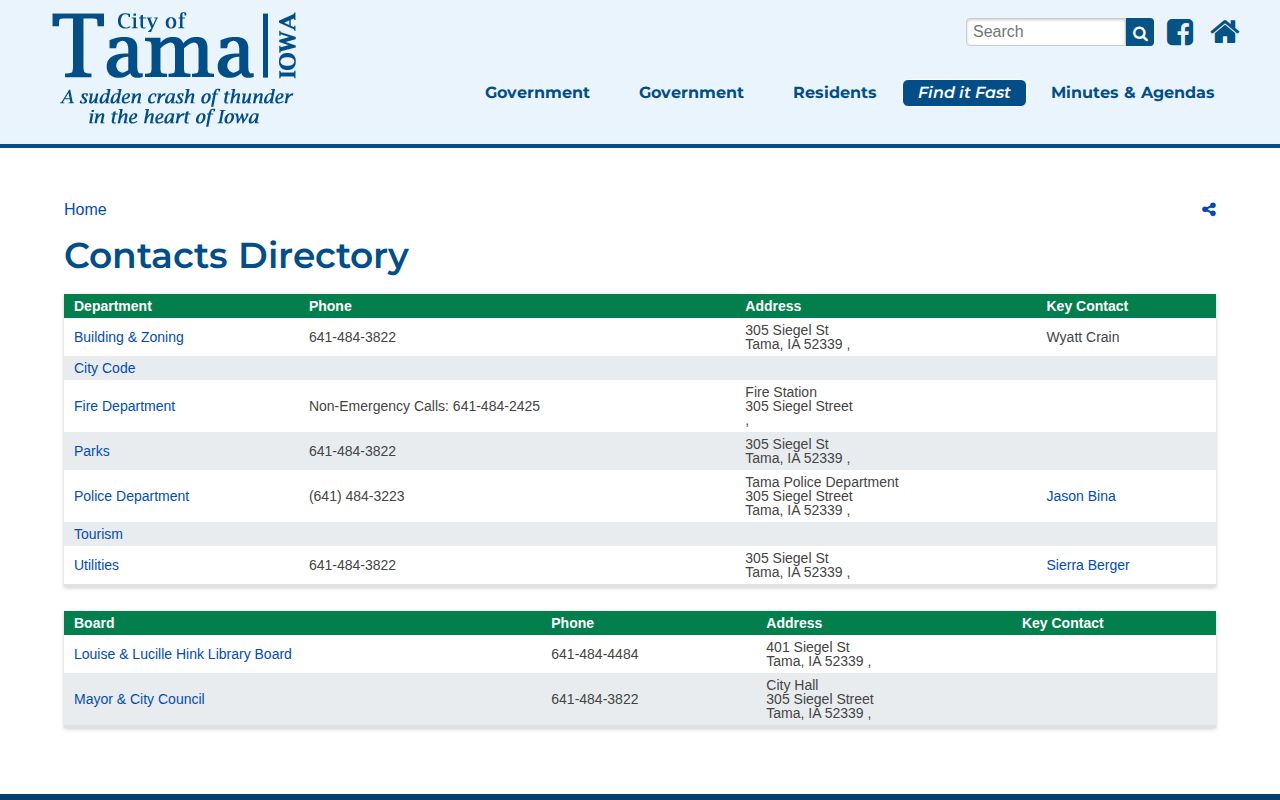The image size is (1280, 800).
Task: Focus the Search text field
Action: click(x=1046, y=32)
